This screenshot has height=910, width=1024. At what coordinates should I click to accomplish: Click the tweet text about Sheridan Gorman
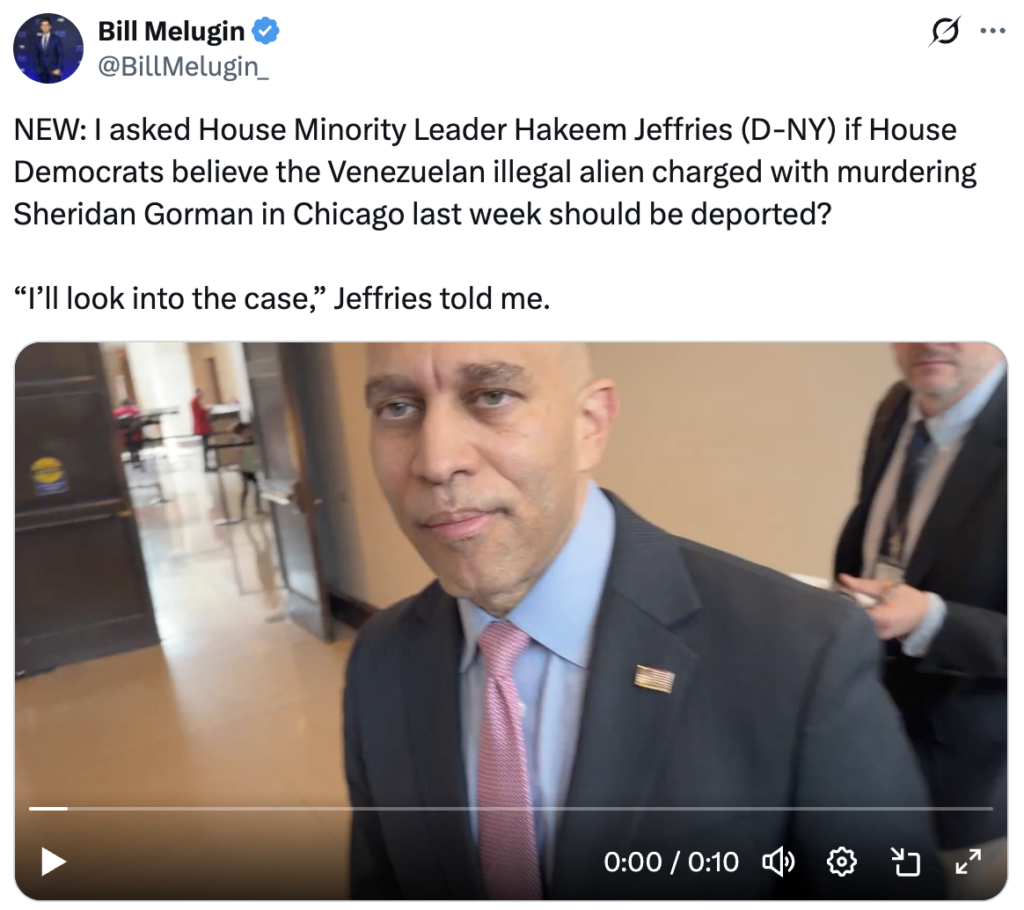(x=495, y=171)
